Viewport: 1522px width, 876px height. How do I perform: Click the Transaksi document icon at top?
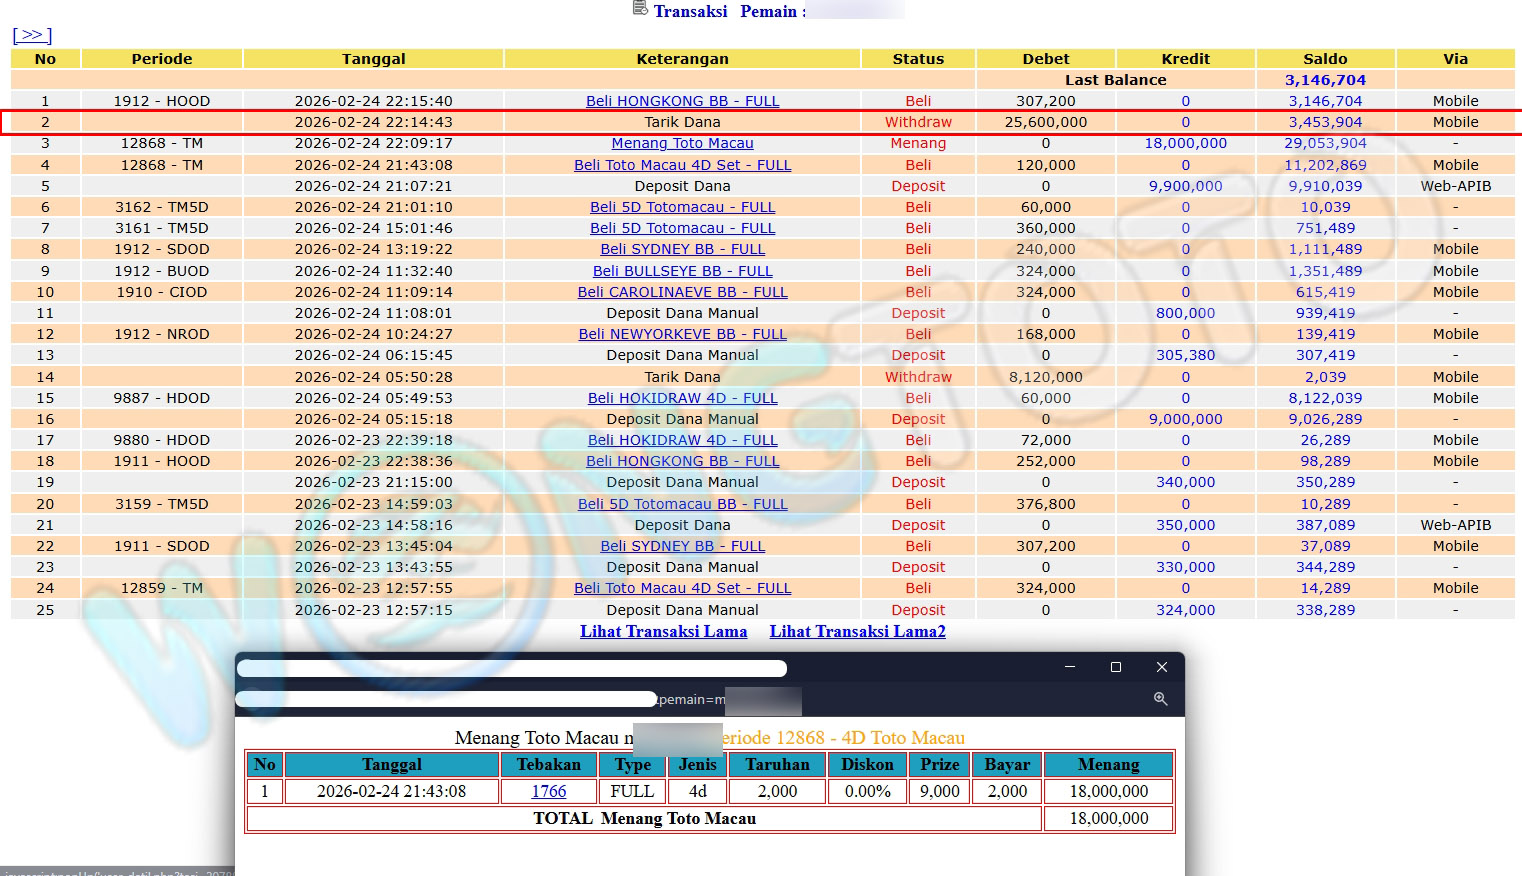640,9
